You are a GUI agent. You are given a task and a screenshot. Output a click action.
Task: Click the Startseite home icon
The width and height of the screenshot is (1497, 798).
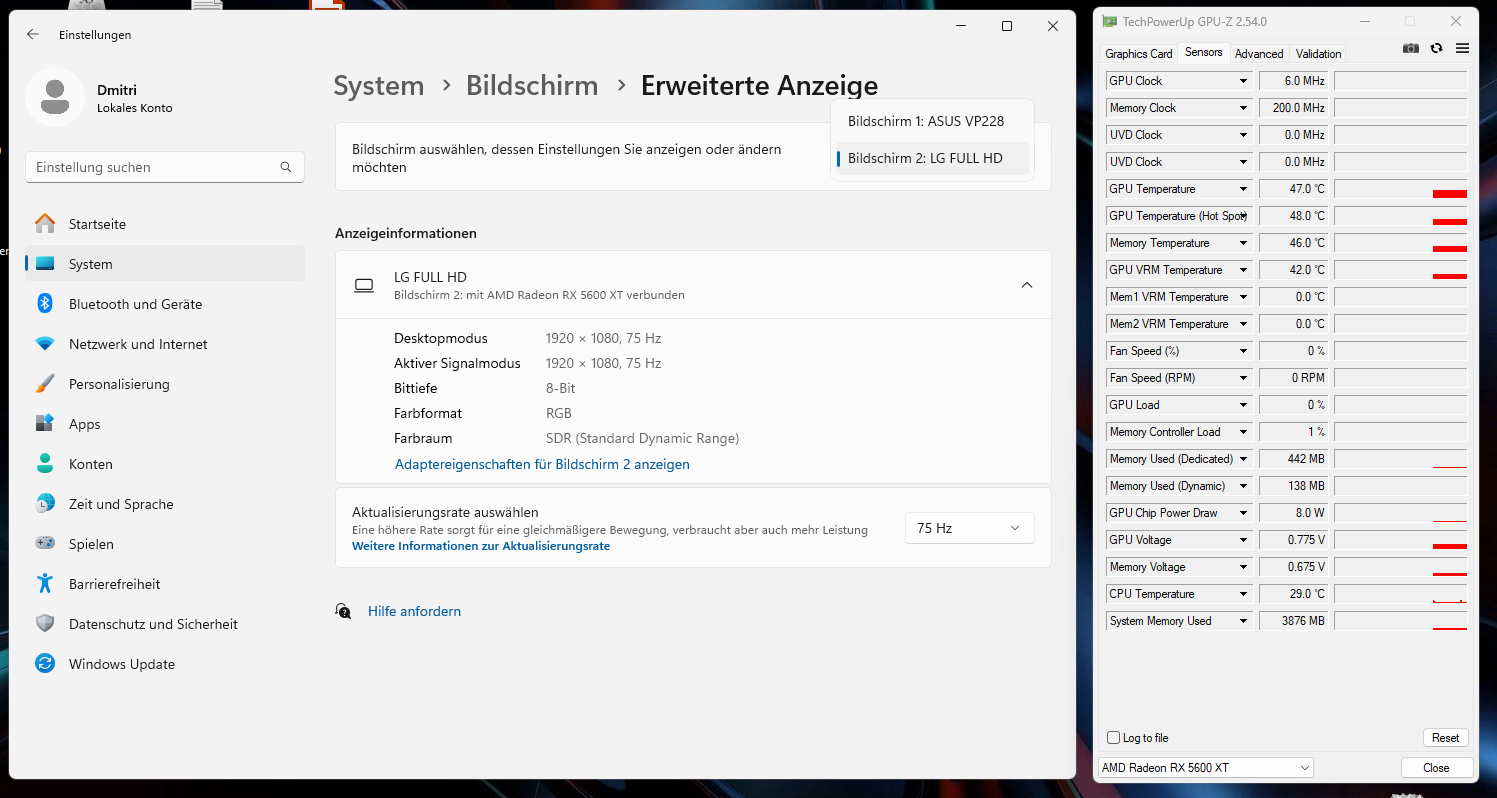point(45,224)
